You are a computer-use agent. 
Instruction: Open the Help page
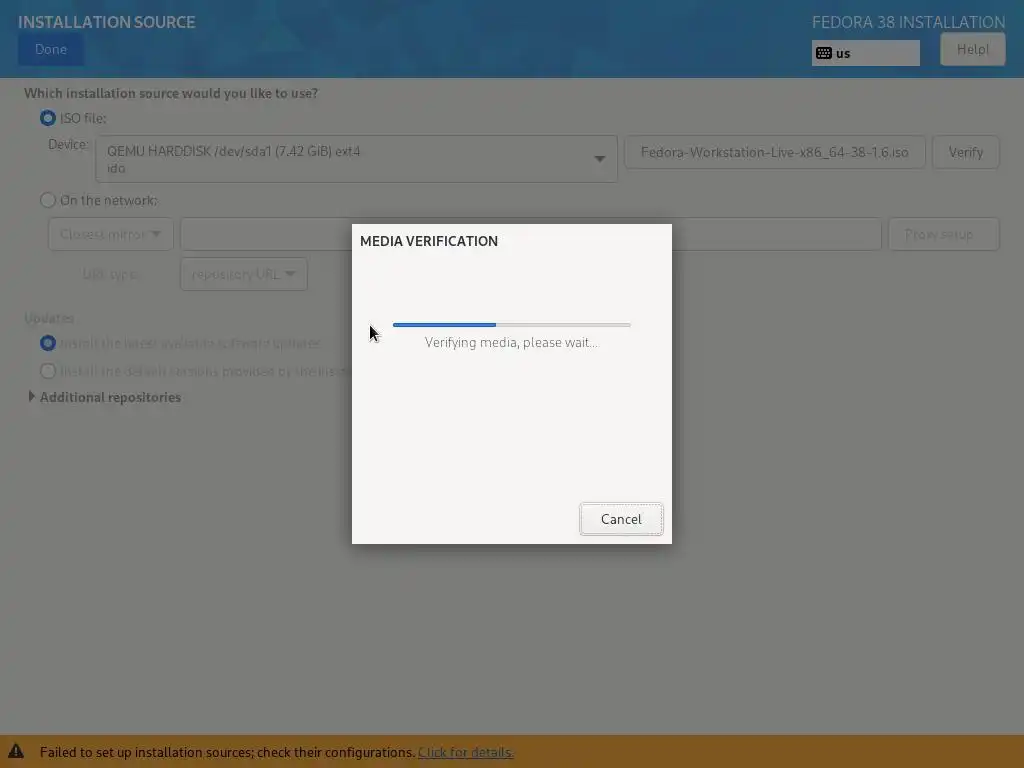click(972, 50)
